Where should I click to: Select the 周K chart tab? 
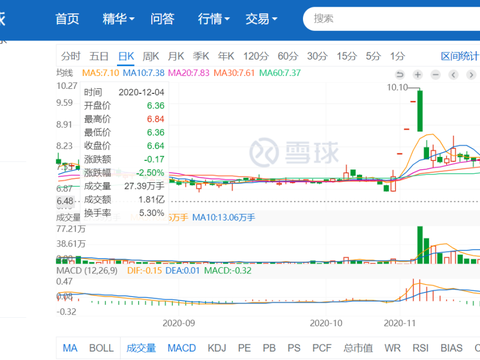(151, 56)
